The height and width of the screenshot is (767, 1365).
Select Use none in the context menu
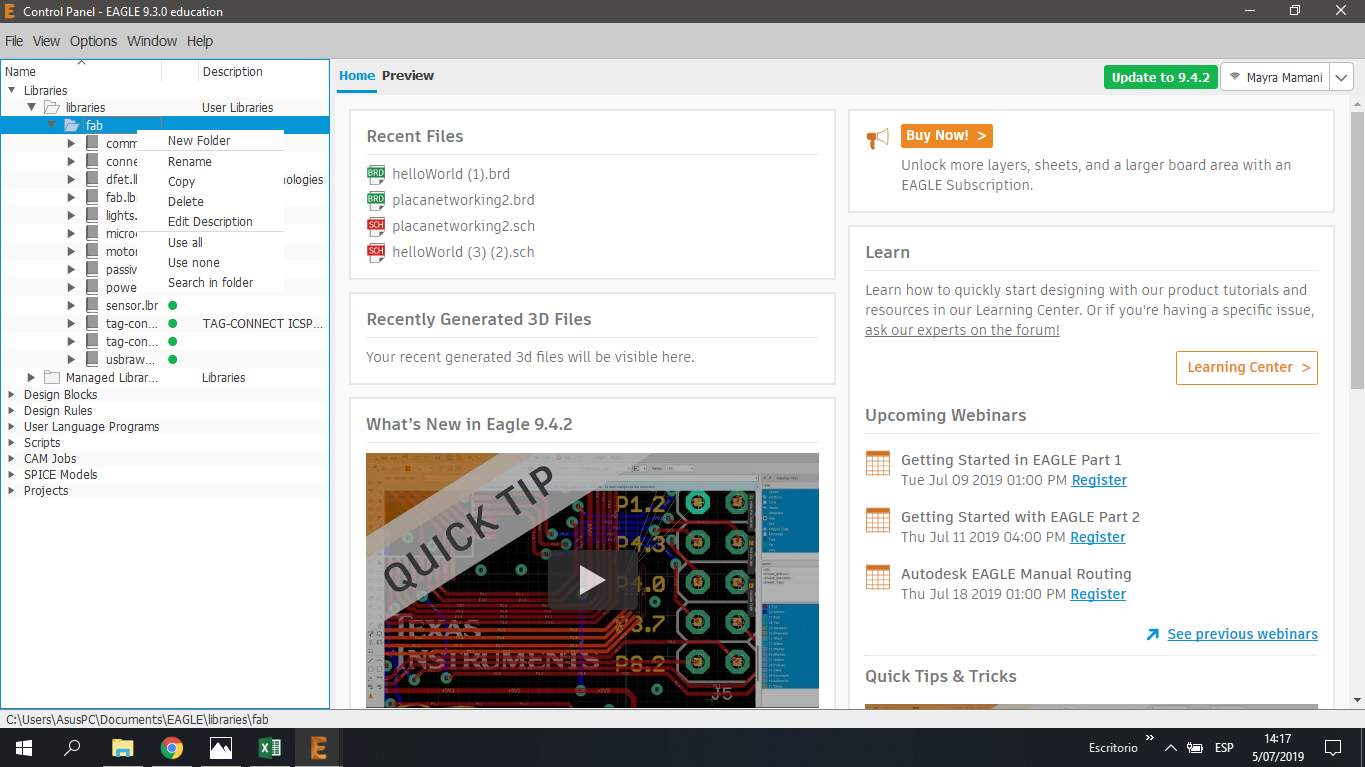click(210, 262)
